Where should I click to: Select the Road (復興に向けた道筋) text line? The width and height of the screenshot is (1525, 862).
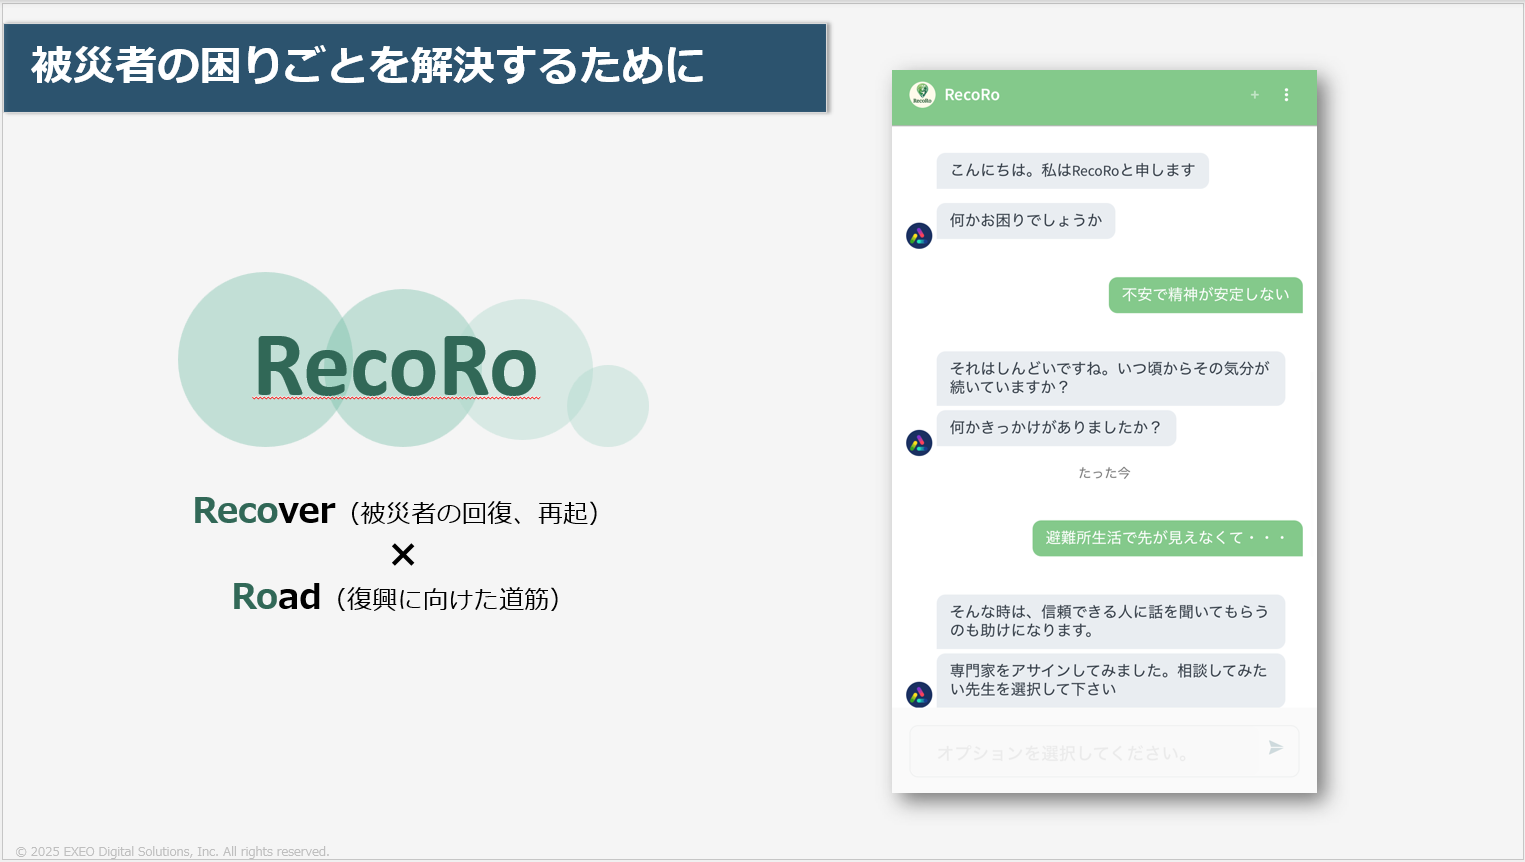point(396,598)
